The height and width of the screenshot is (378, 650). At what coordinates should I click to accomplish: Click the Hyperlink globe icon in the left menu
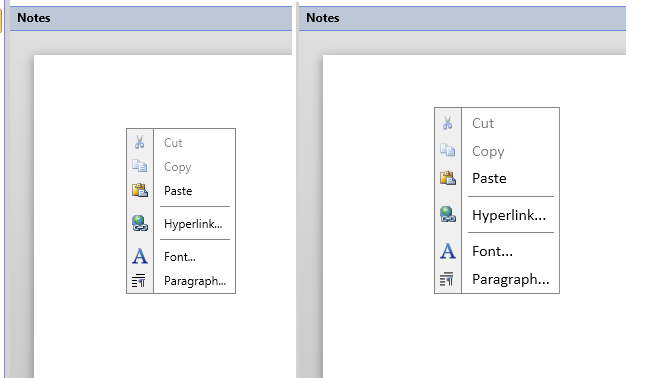(x=140, y=223)
